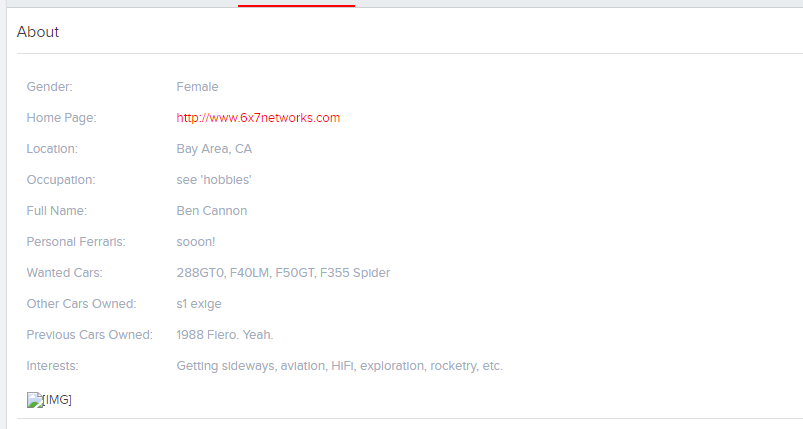Click the 'Other Cars Owned:' label
The height and width of the screenshot is (429, 803).
(81, 304)
